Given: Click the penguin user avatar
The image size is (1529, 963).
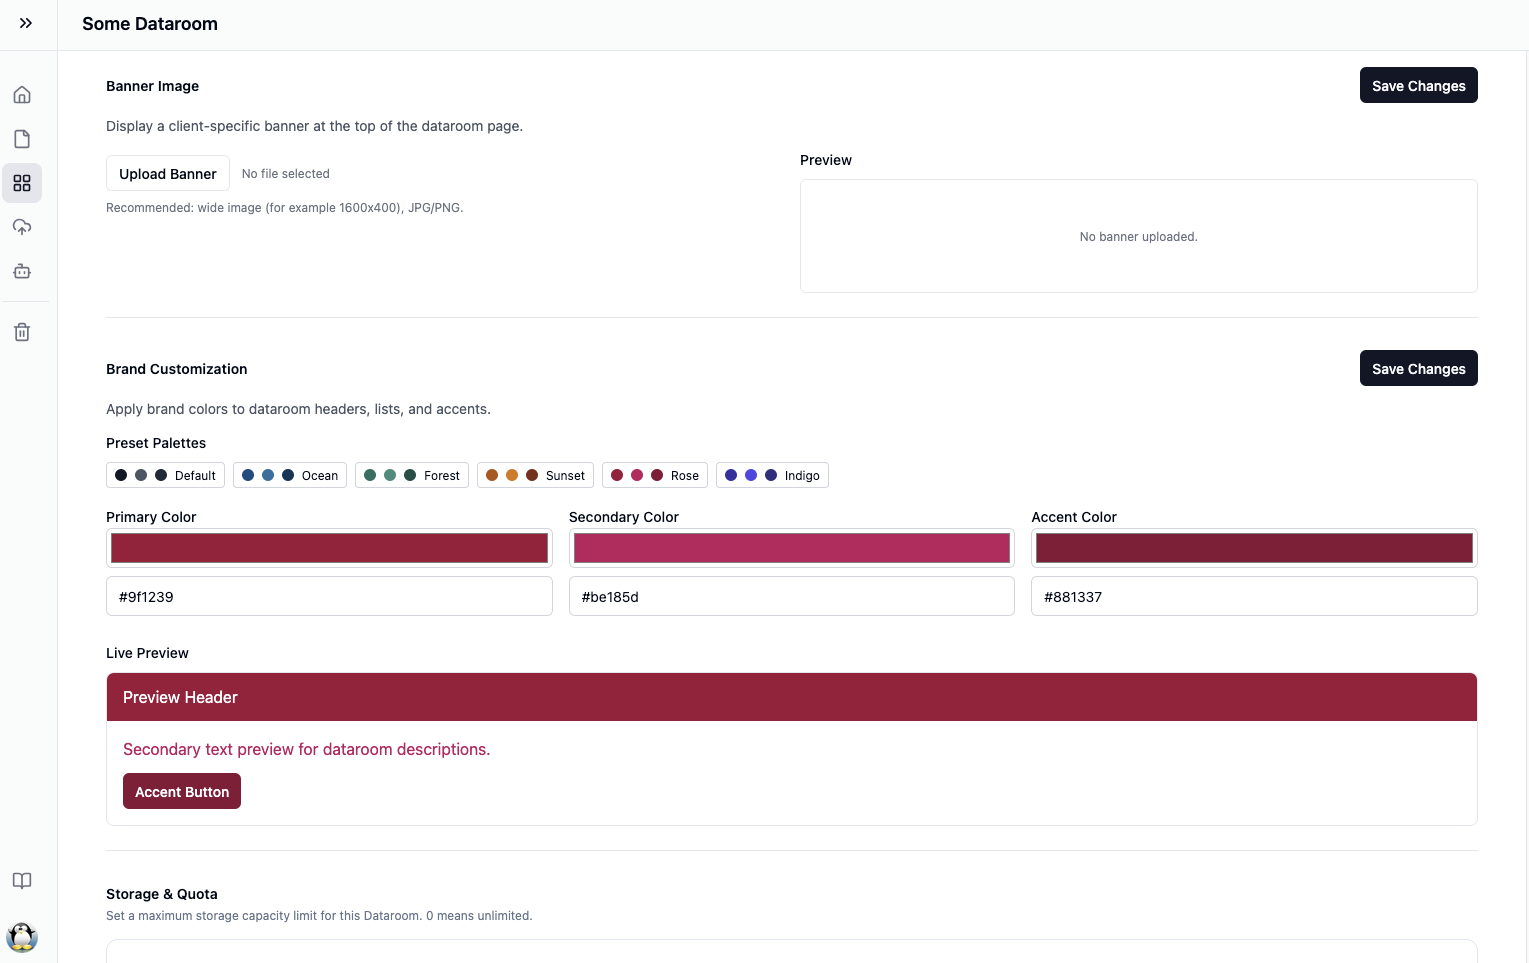Looking at the screenshot, I should [22, 937].
